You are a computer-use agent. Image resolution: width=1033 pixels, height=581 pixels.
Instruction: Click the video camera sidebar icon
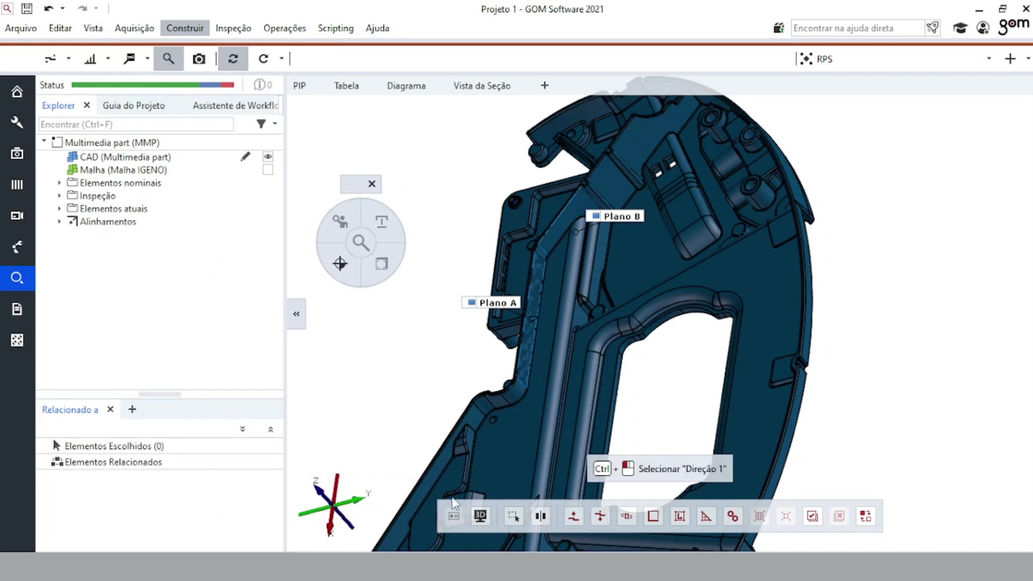pyautogui.click(x=17, y=215)
